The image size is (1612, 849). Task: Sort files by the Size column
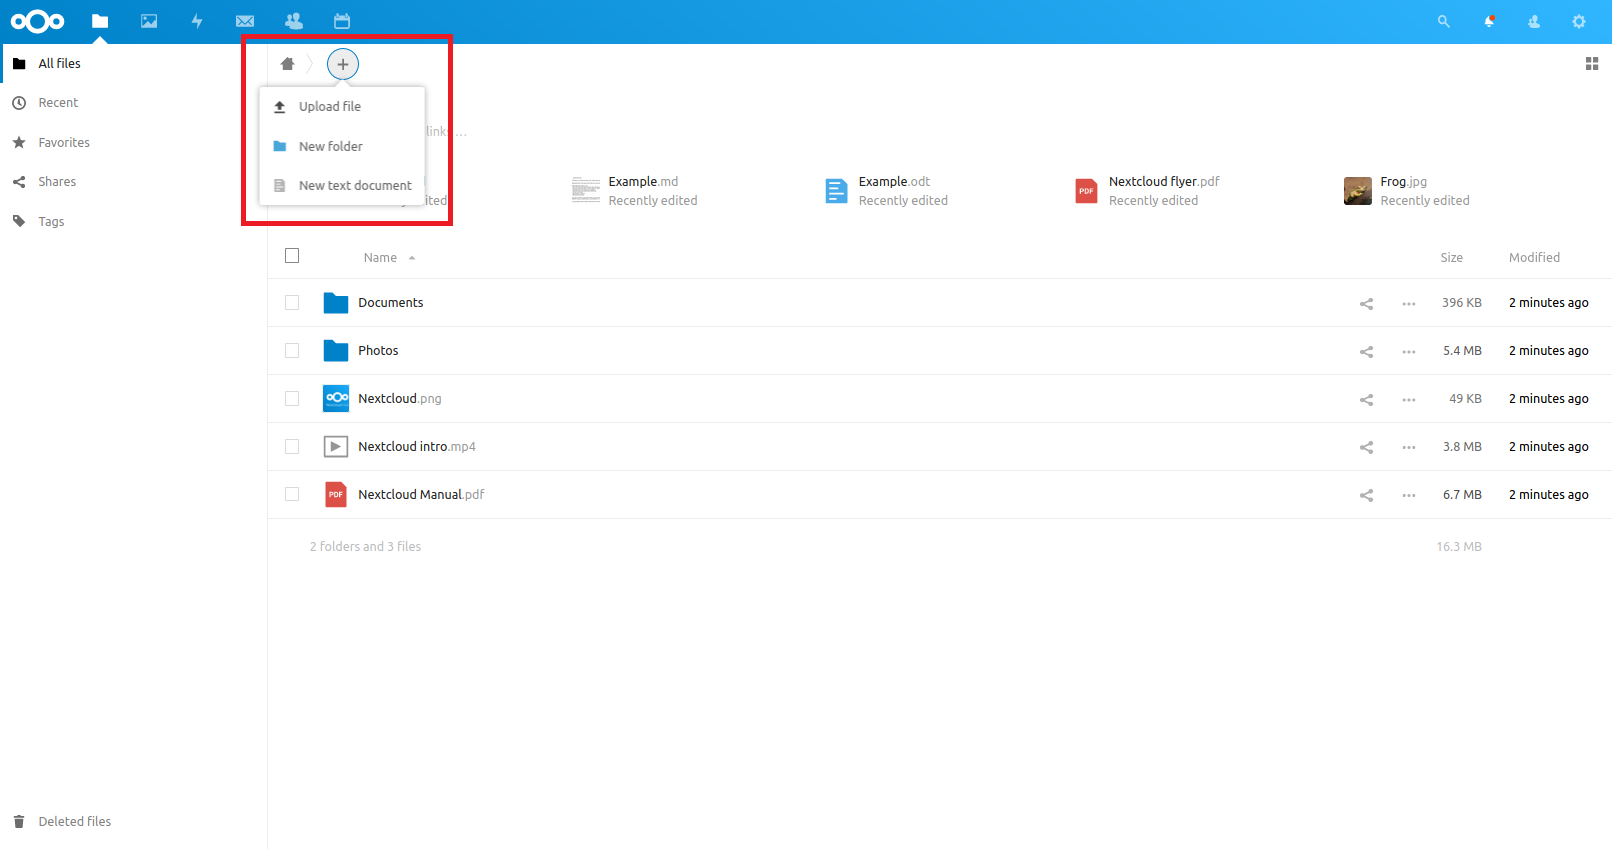click(1451, 257)
